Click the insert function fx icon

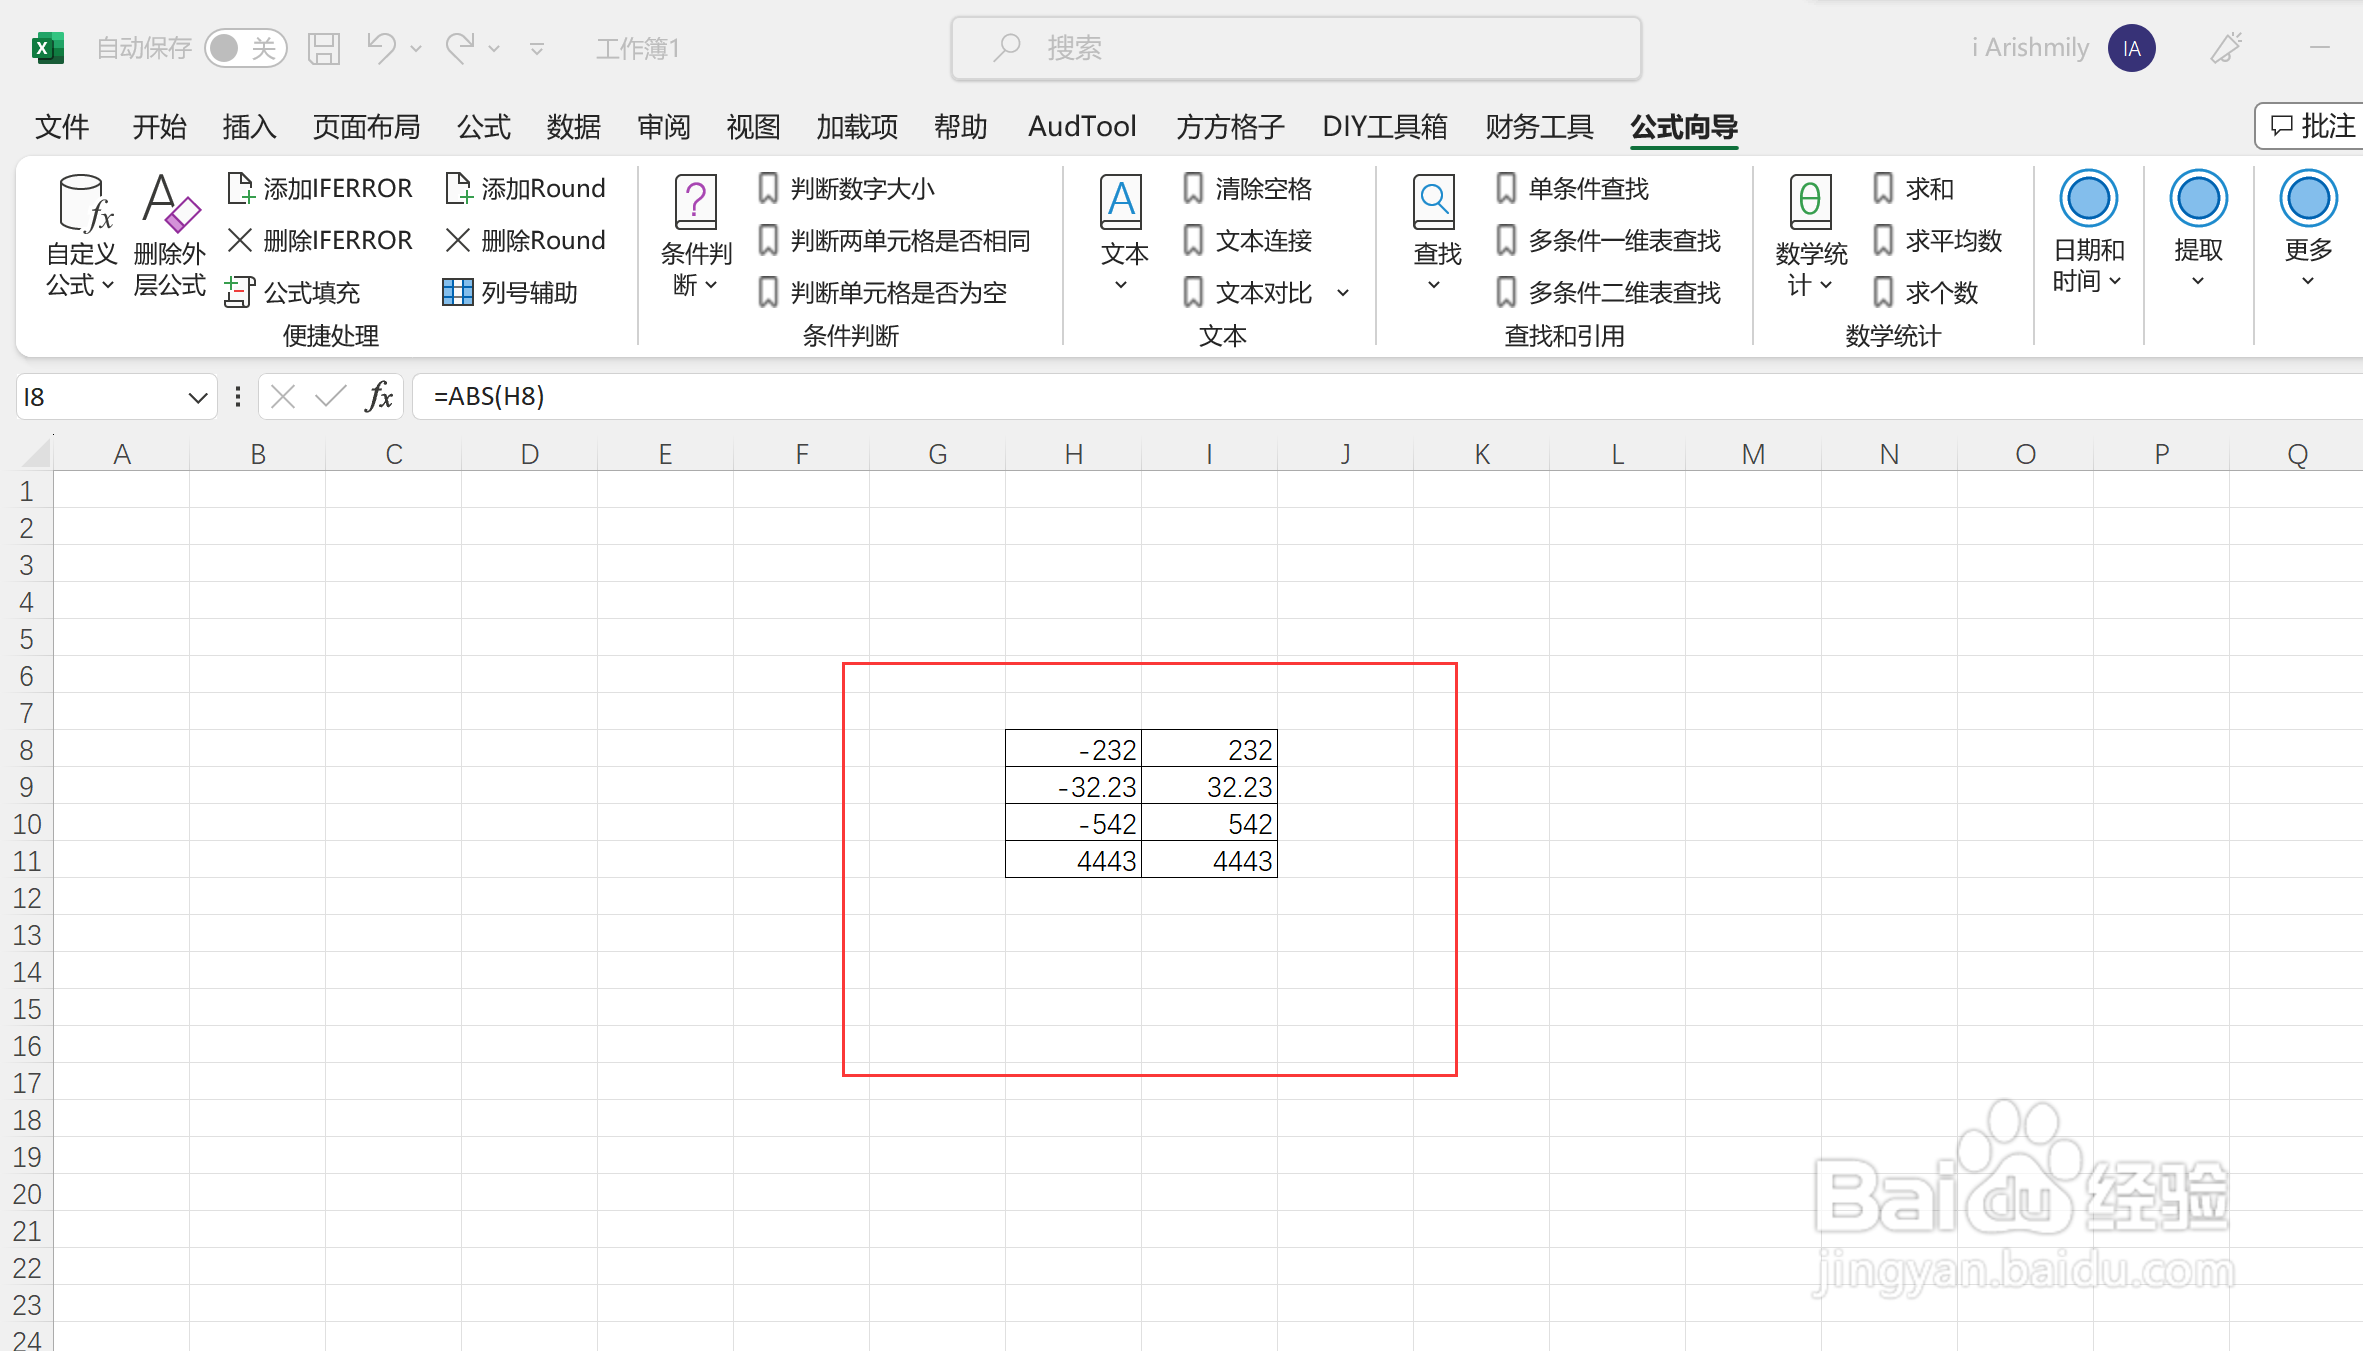pyautogui.click(x=379, y=397)
